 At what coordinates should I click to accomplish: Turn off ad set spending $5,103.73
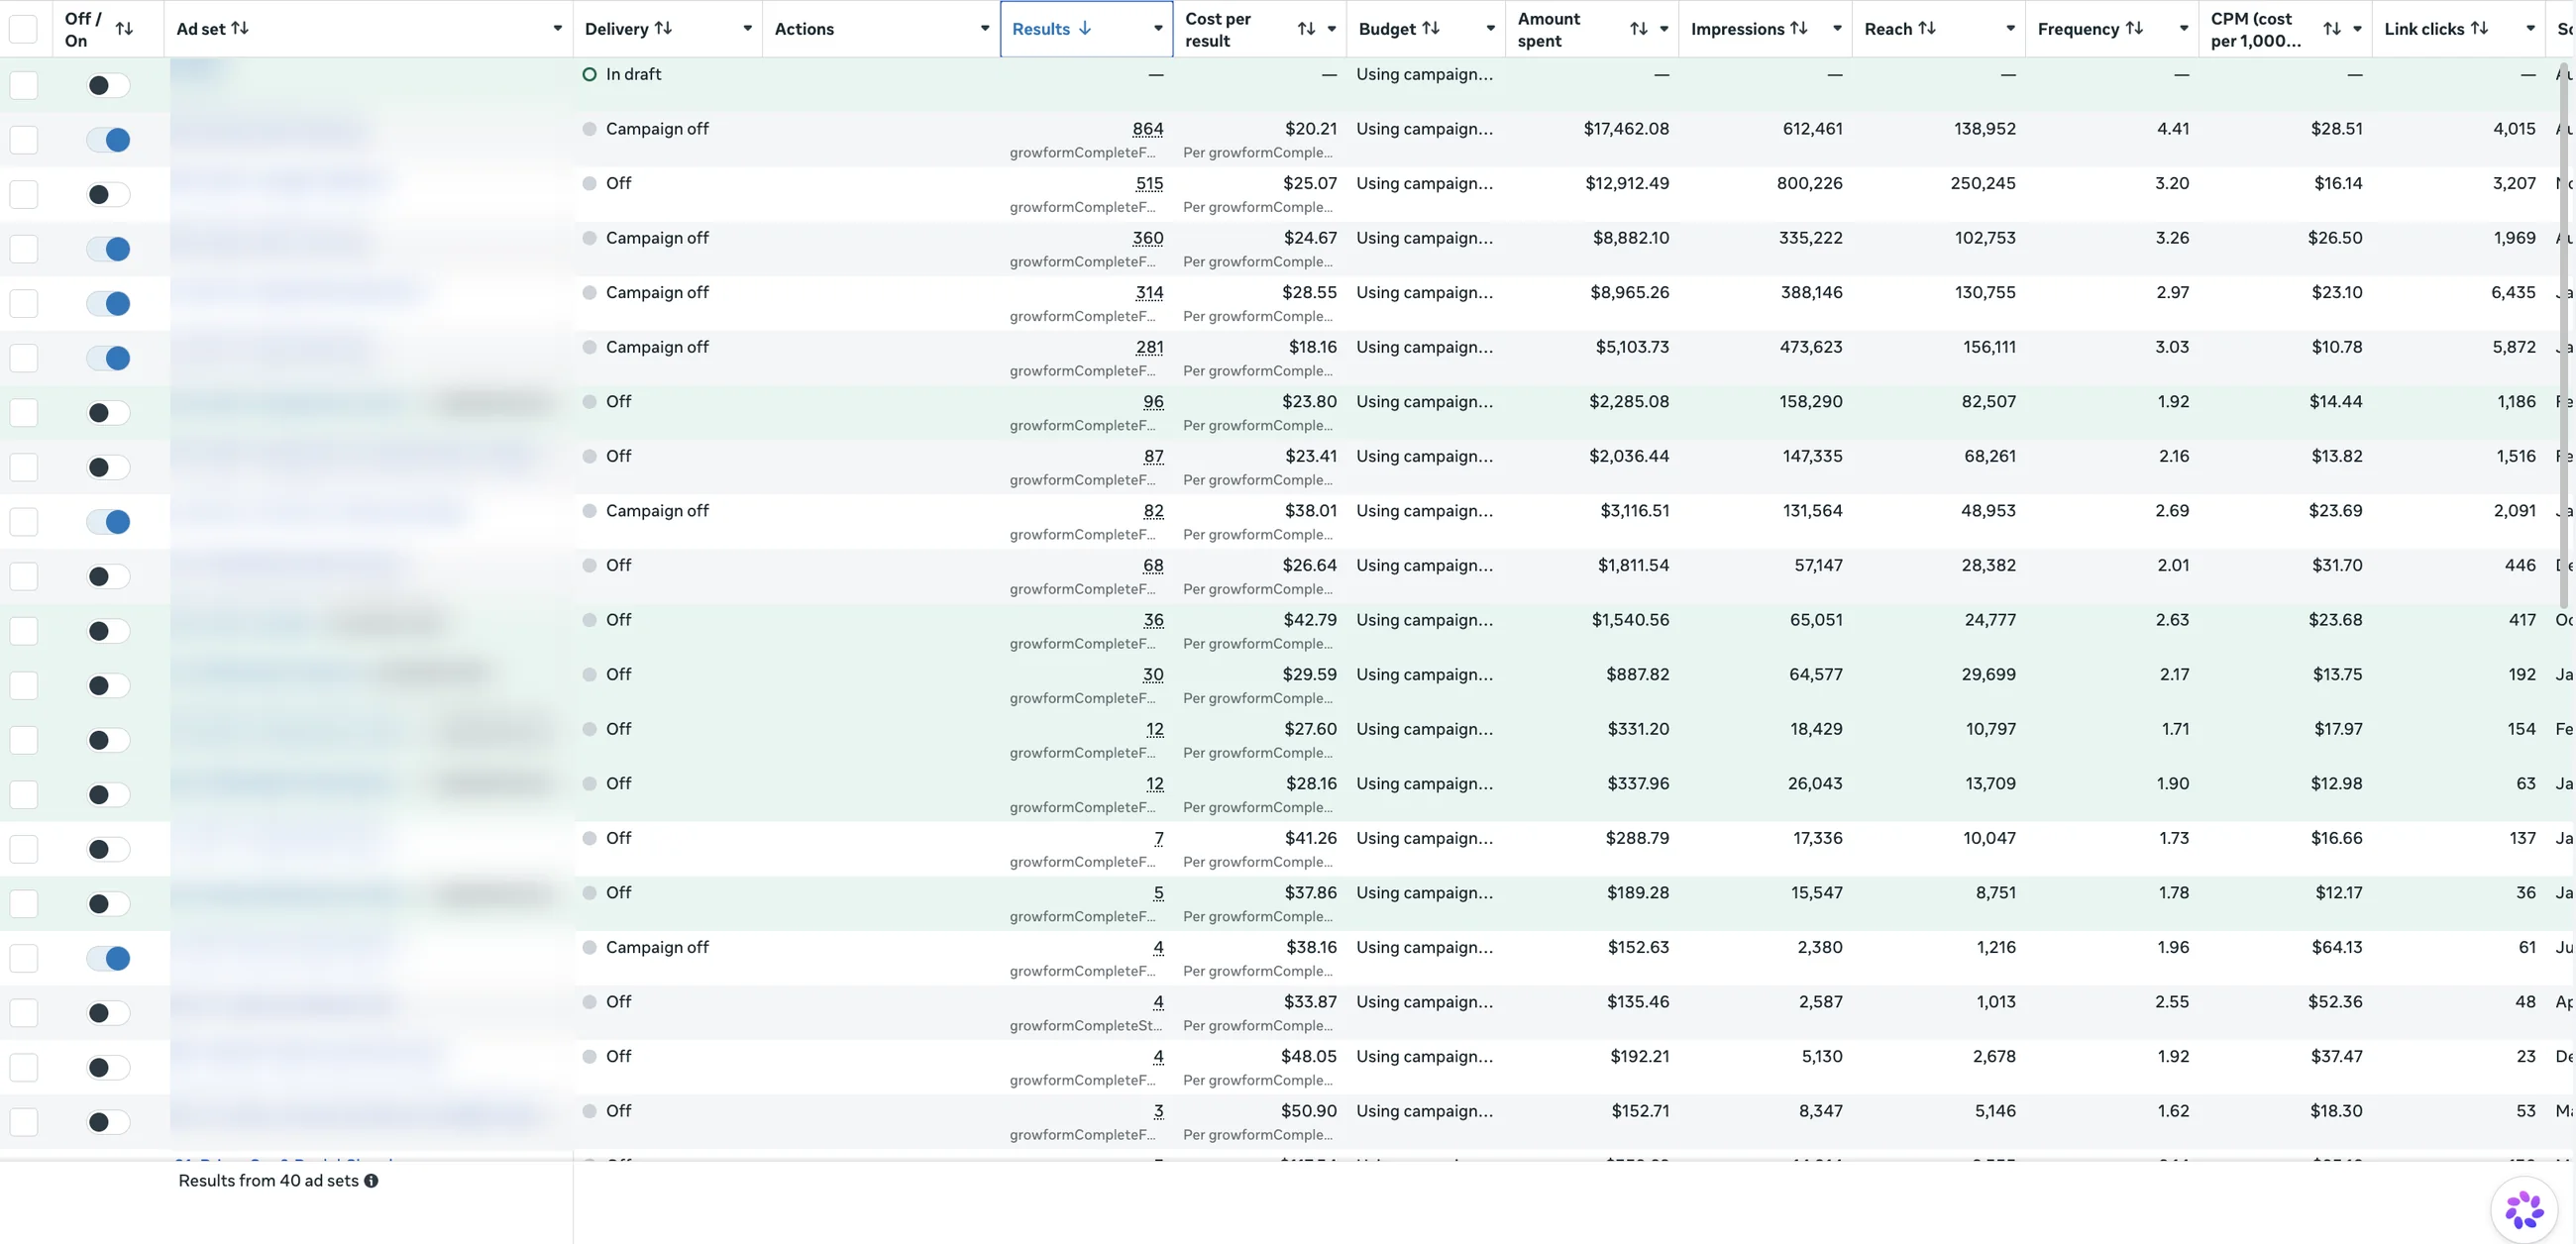(x=108, y=358)
